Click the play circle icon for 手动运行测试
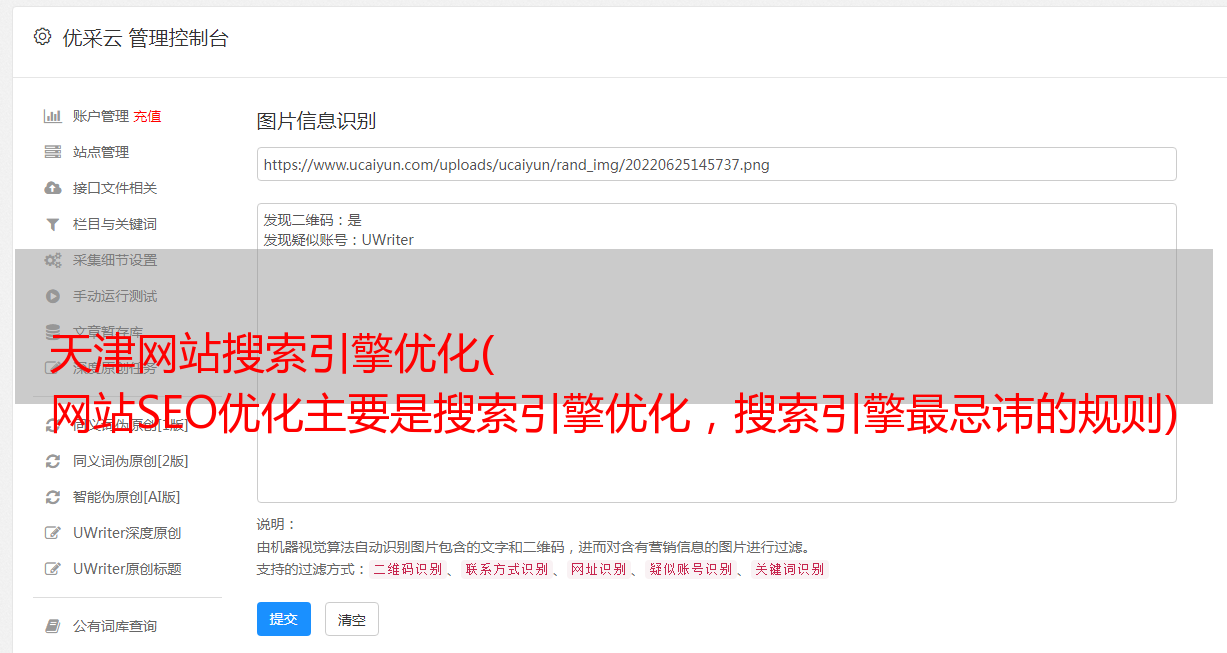 [53, 296]
